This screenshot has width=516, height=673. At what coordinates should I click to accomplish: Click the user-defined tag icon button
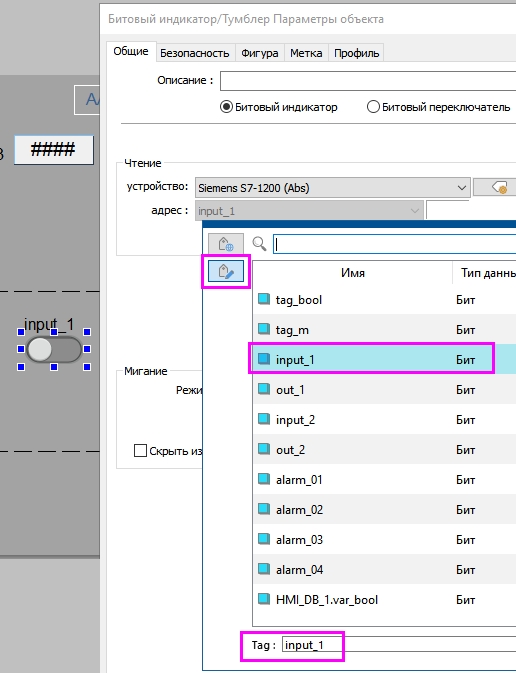pyautogui.click(x=226, y=271)
